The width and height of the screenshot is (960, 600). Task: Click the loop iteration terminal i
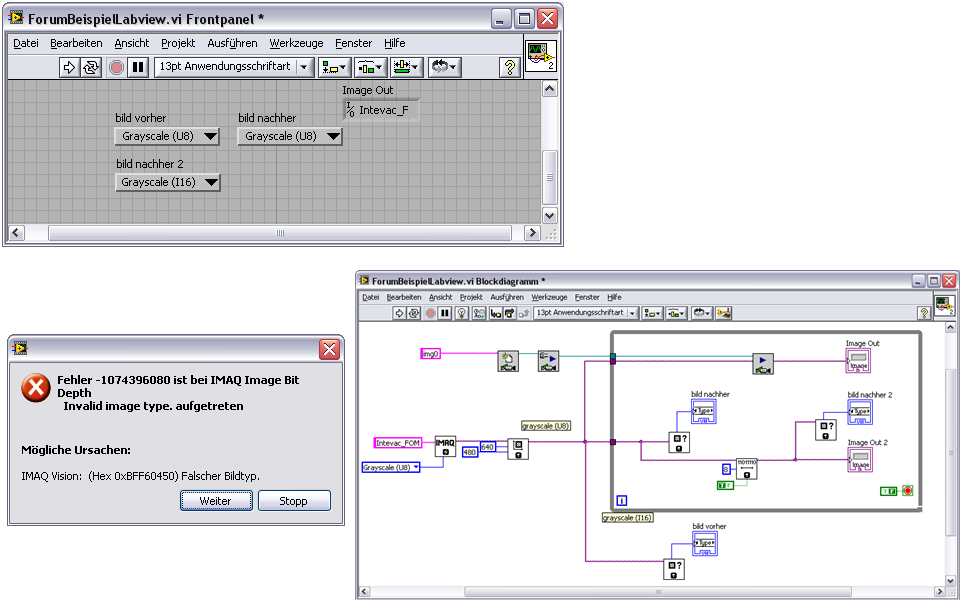[x=621, y=500]
